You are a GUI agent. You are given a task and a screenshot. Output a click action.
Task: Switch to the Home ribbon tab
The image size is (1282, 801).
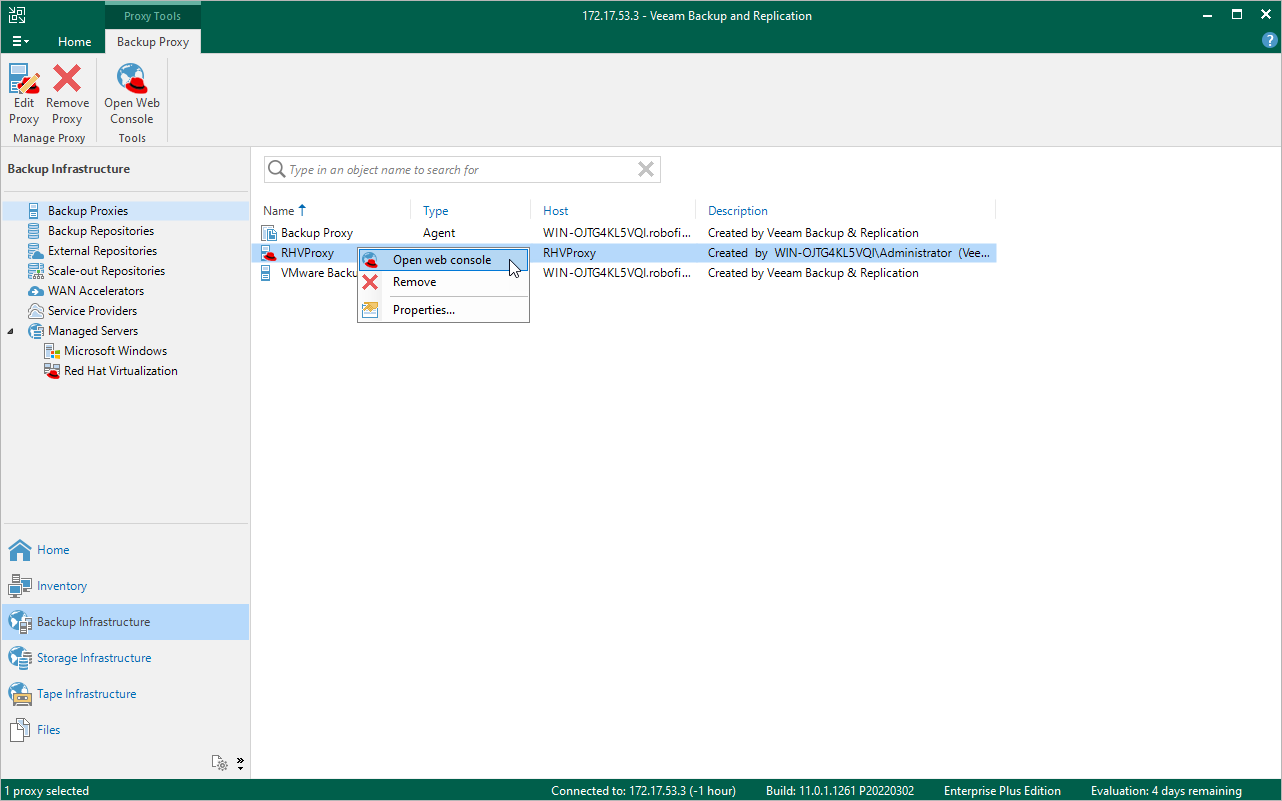[x=74, y=42]
